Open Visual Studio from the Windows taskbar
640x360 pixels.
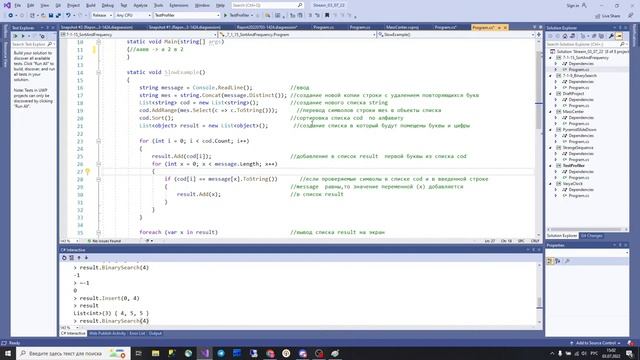pos(204,353)
